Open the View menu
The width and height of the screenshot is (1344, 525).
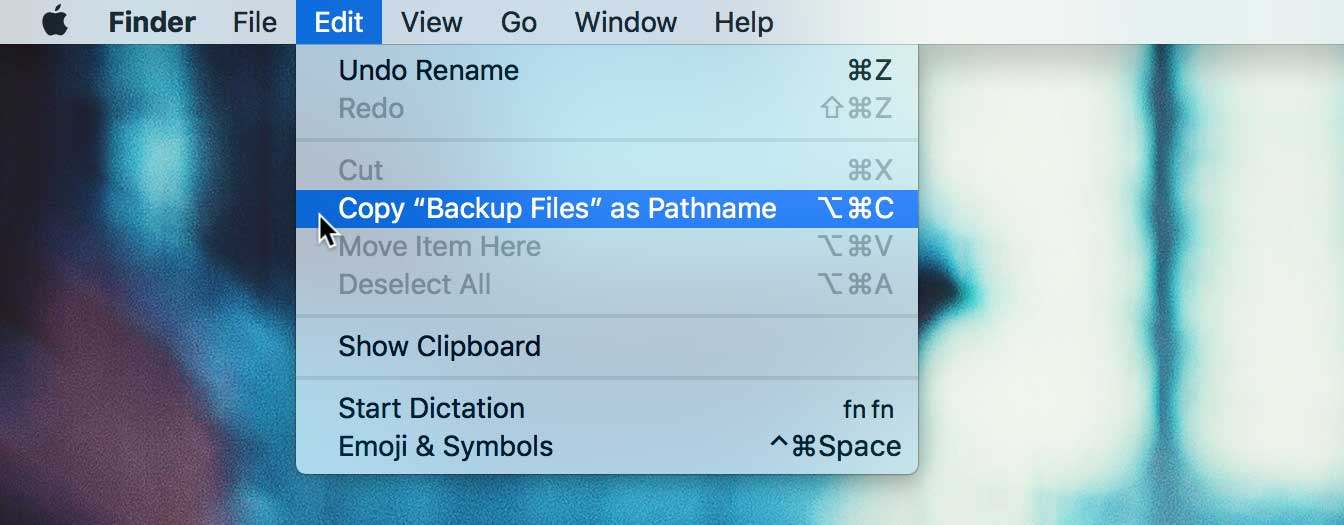pyautogui.click(x=431, y=22)
